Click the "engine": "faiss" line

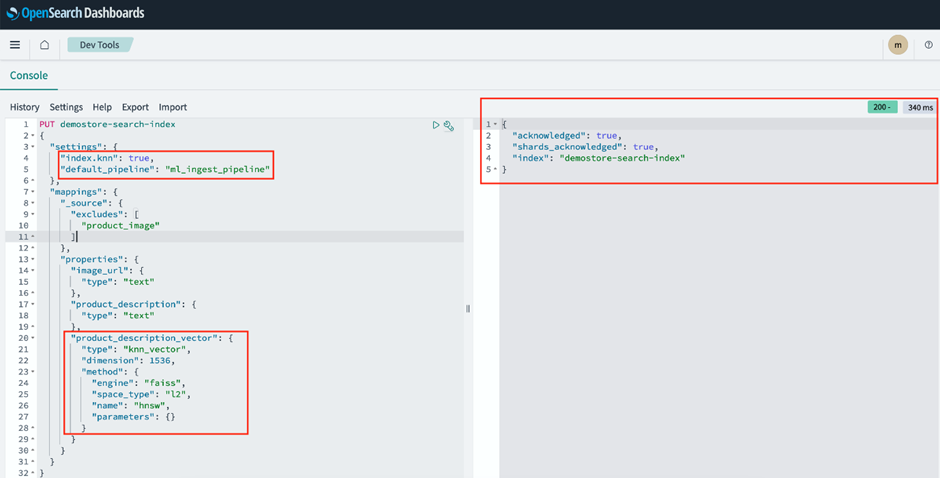pyautogui.click(x=138, y=383)
